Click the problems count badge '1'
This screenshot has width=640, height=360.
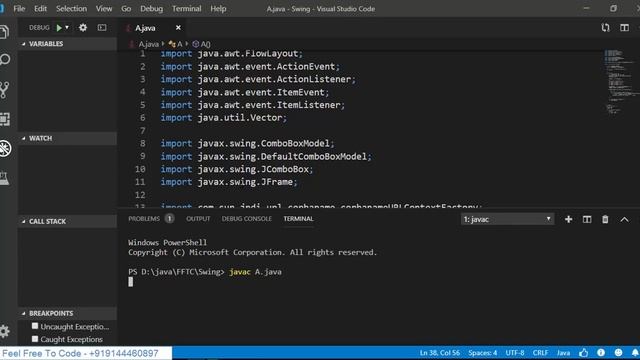169,219
